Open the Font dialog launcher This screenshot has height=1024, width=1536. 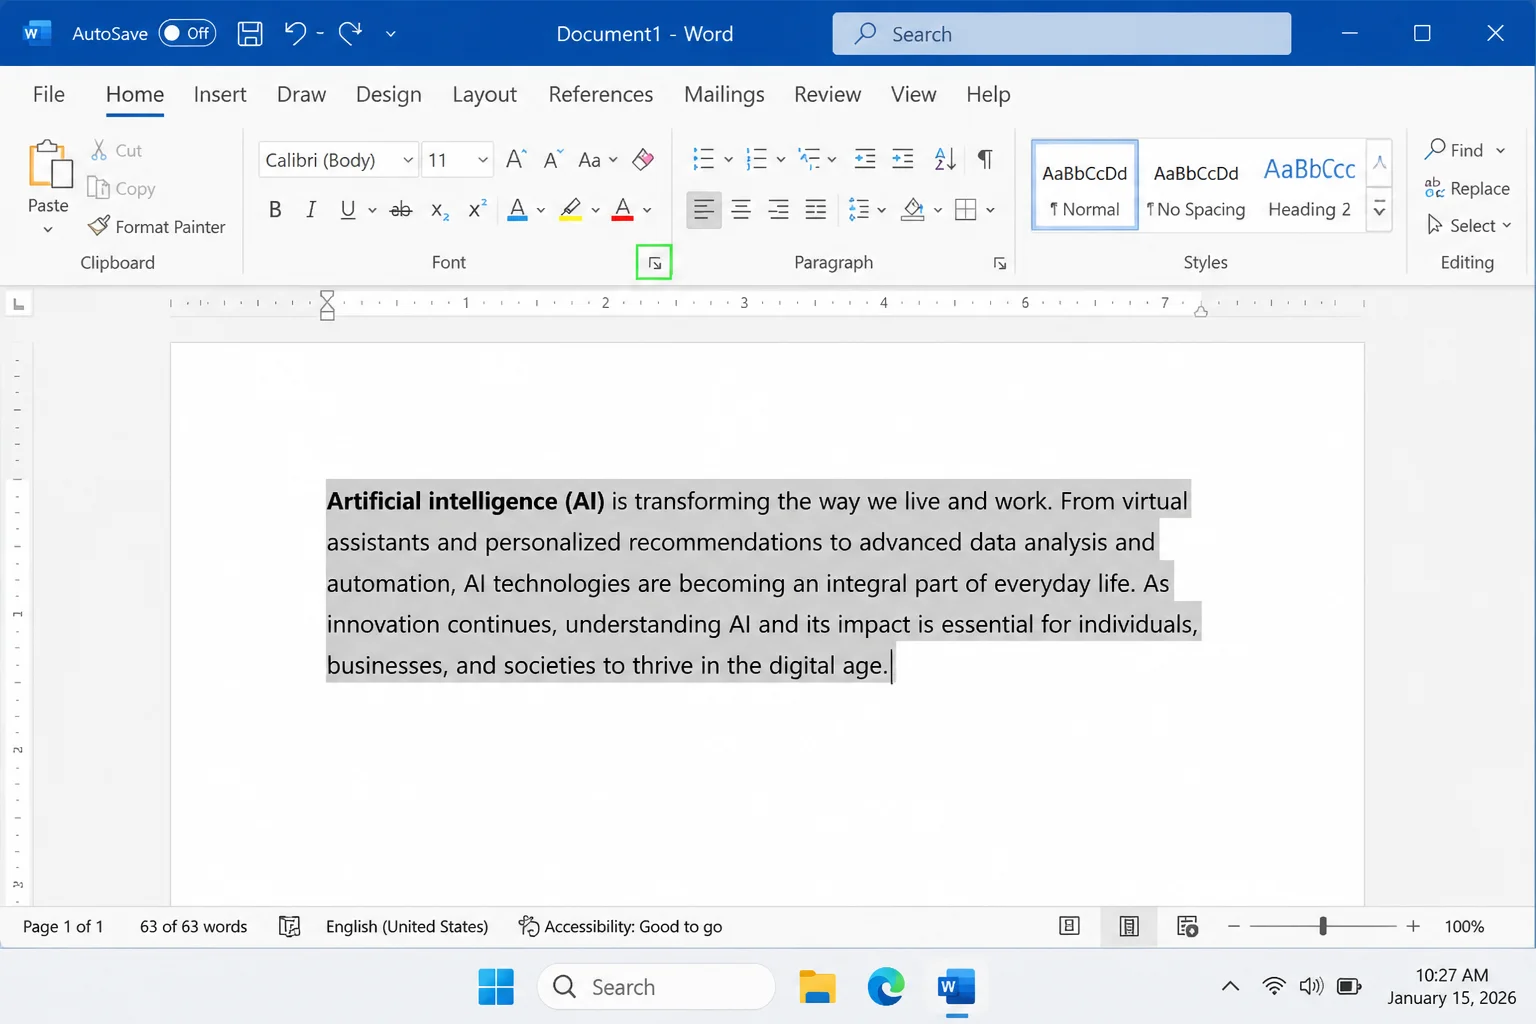point(655,263)
